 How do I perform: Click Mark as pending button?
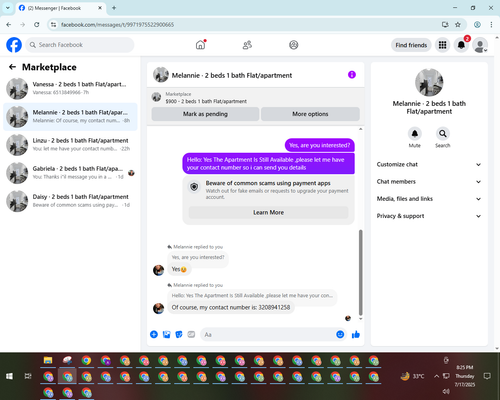(x=205, y=114)
